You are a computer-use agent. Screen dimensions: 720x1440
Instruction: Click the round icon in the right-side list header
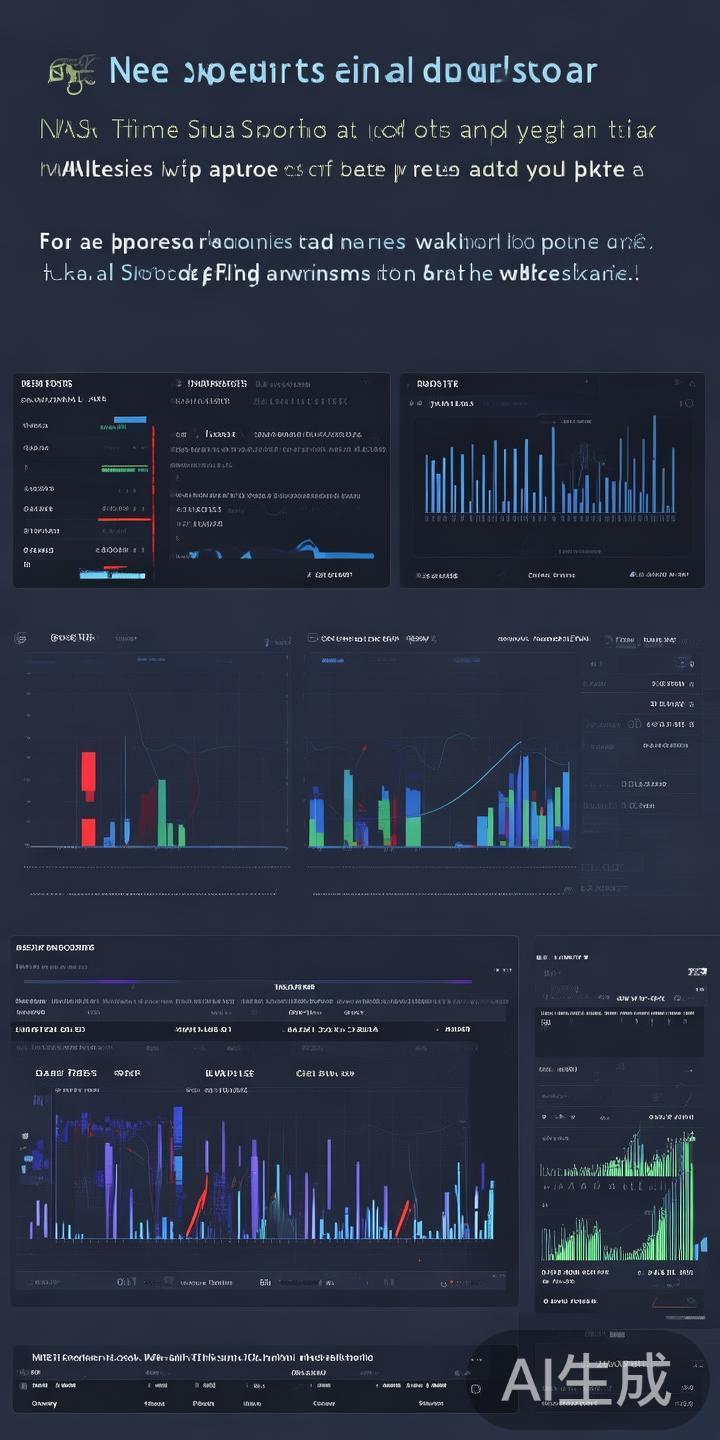coord(684,663)
